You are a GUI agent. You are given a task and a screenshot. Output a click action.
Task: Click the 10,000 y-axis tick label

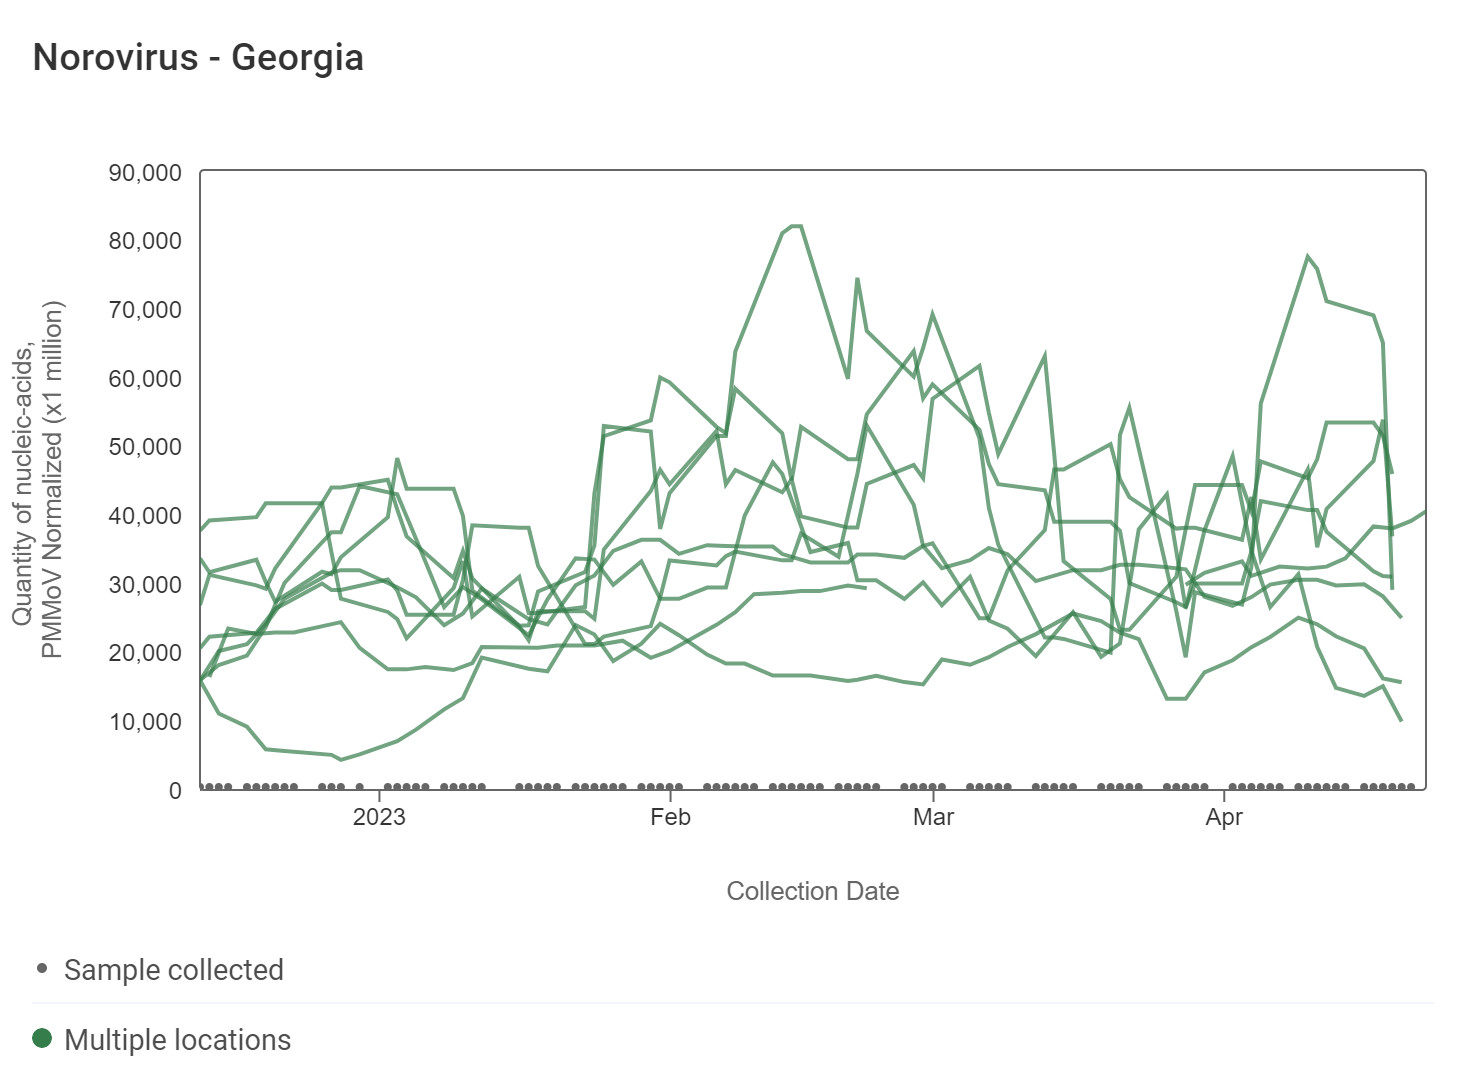(x=146, y=722)
